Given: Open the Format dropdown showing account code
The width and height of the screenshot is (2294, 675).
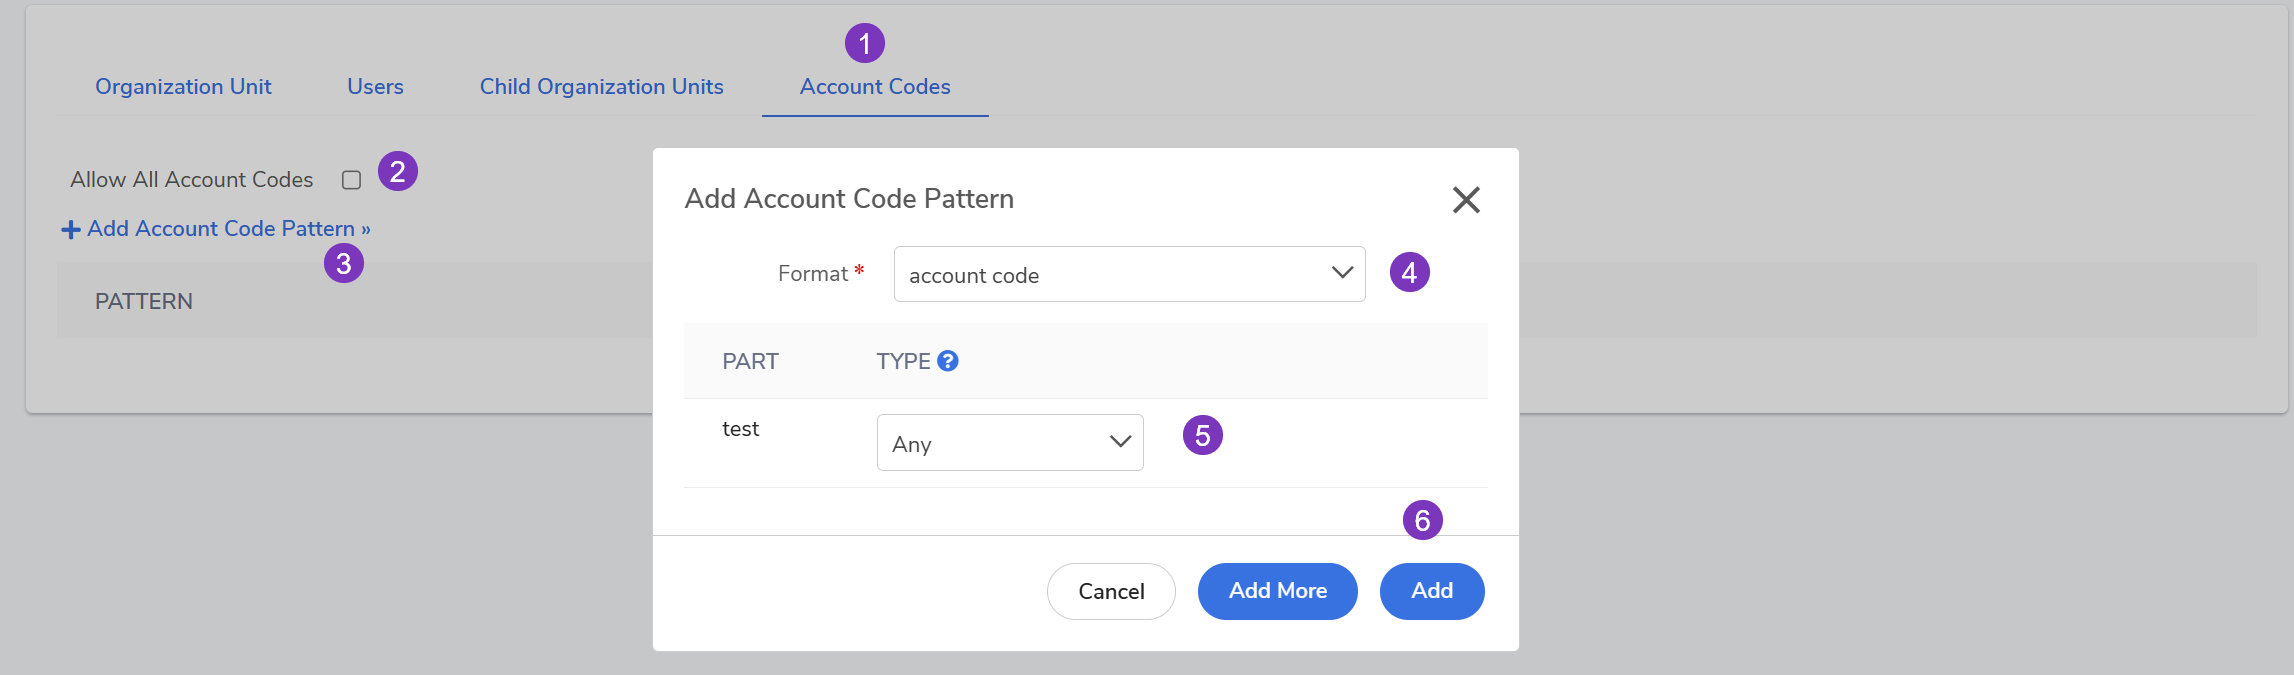Looking at the screenshot, I should (x=1129, y=274).
